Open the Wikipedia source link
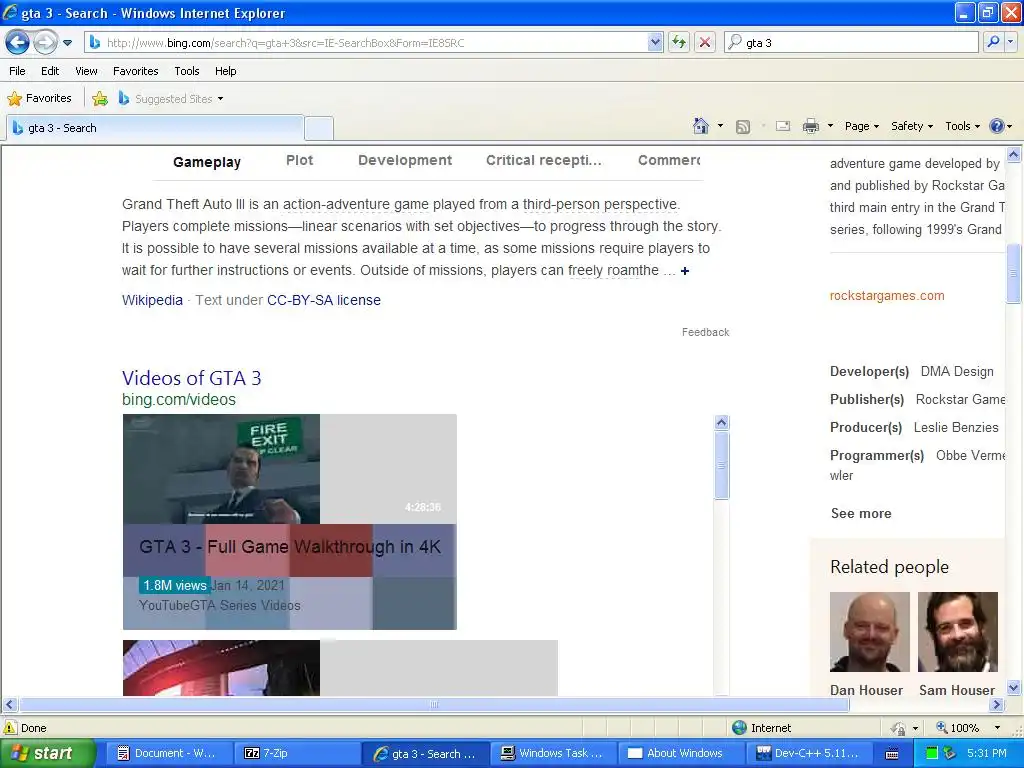 (x=152, y=300)
